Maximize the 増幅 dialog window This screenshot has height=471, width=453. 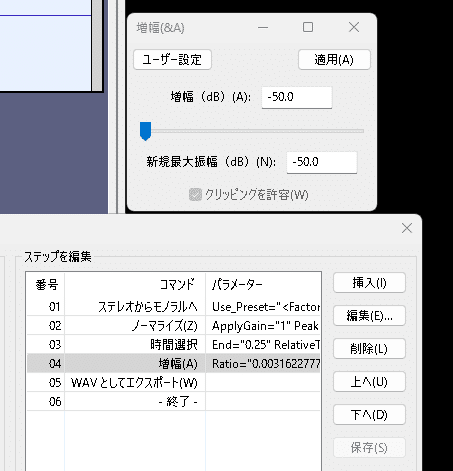coord(308,27)
